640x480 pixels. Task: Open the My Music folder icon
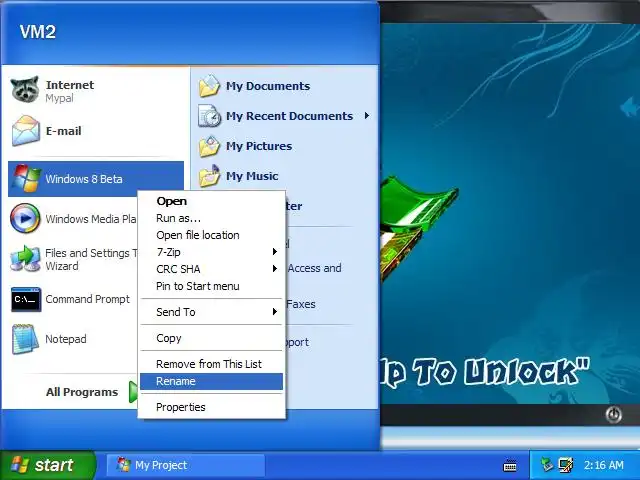pos(209,176)
